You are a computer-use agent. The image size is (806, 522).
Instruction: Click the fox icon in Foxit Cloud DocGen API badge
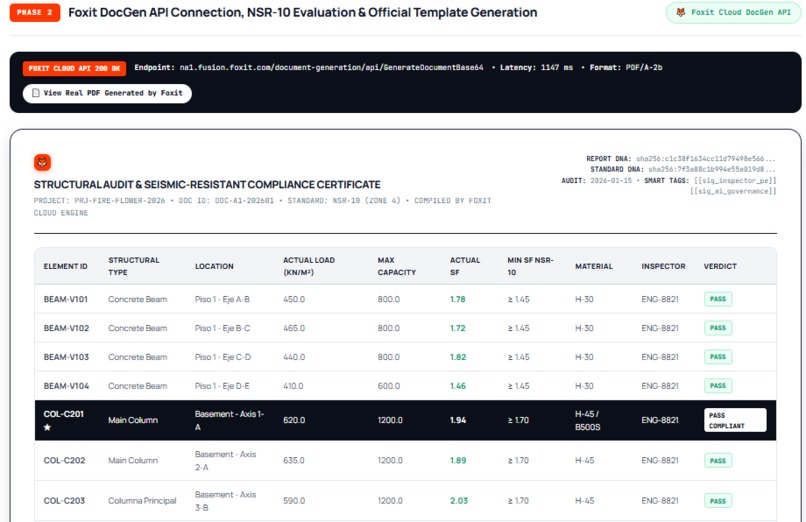pyautogui.click(x=680, y=12)
